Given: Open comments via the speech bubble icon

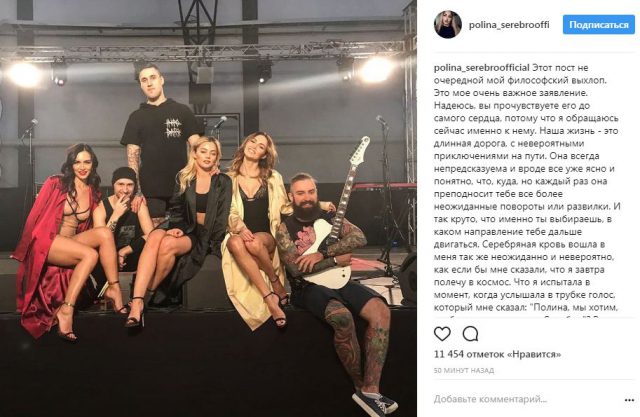Looking at the screenshot, I should [470, 334].
